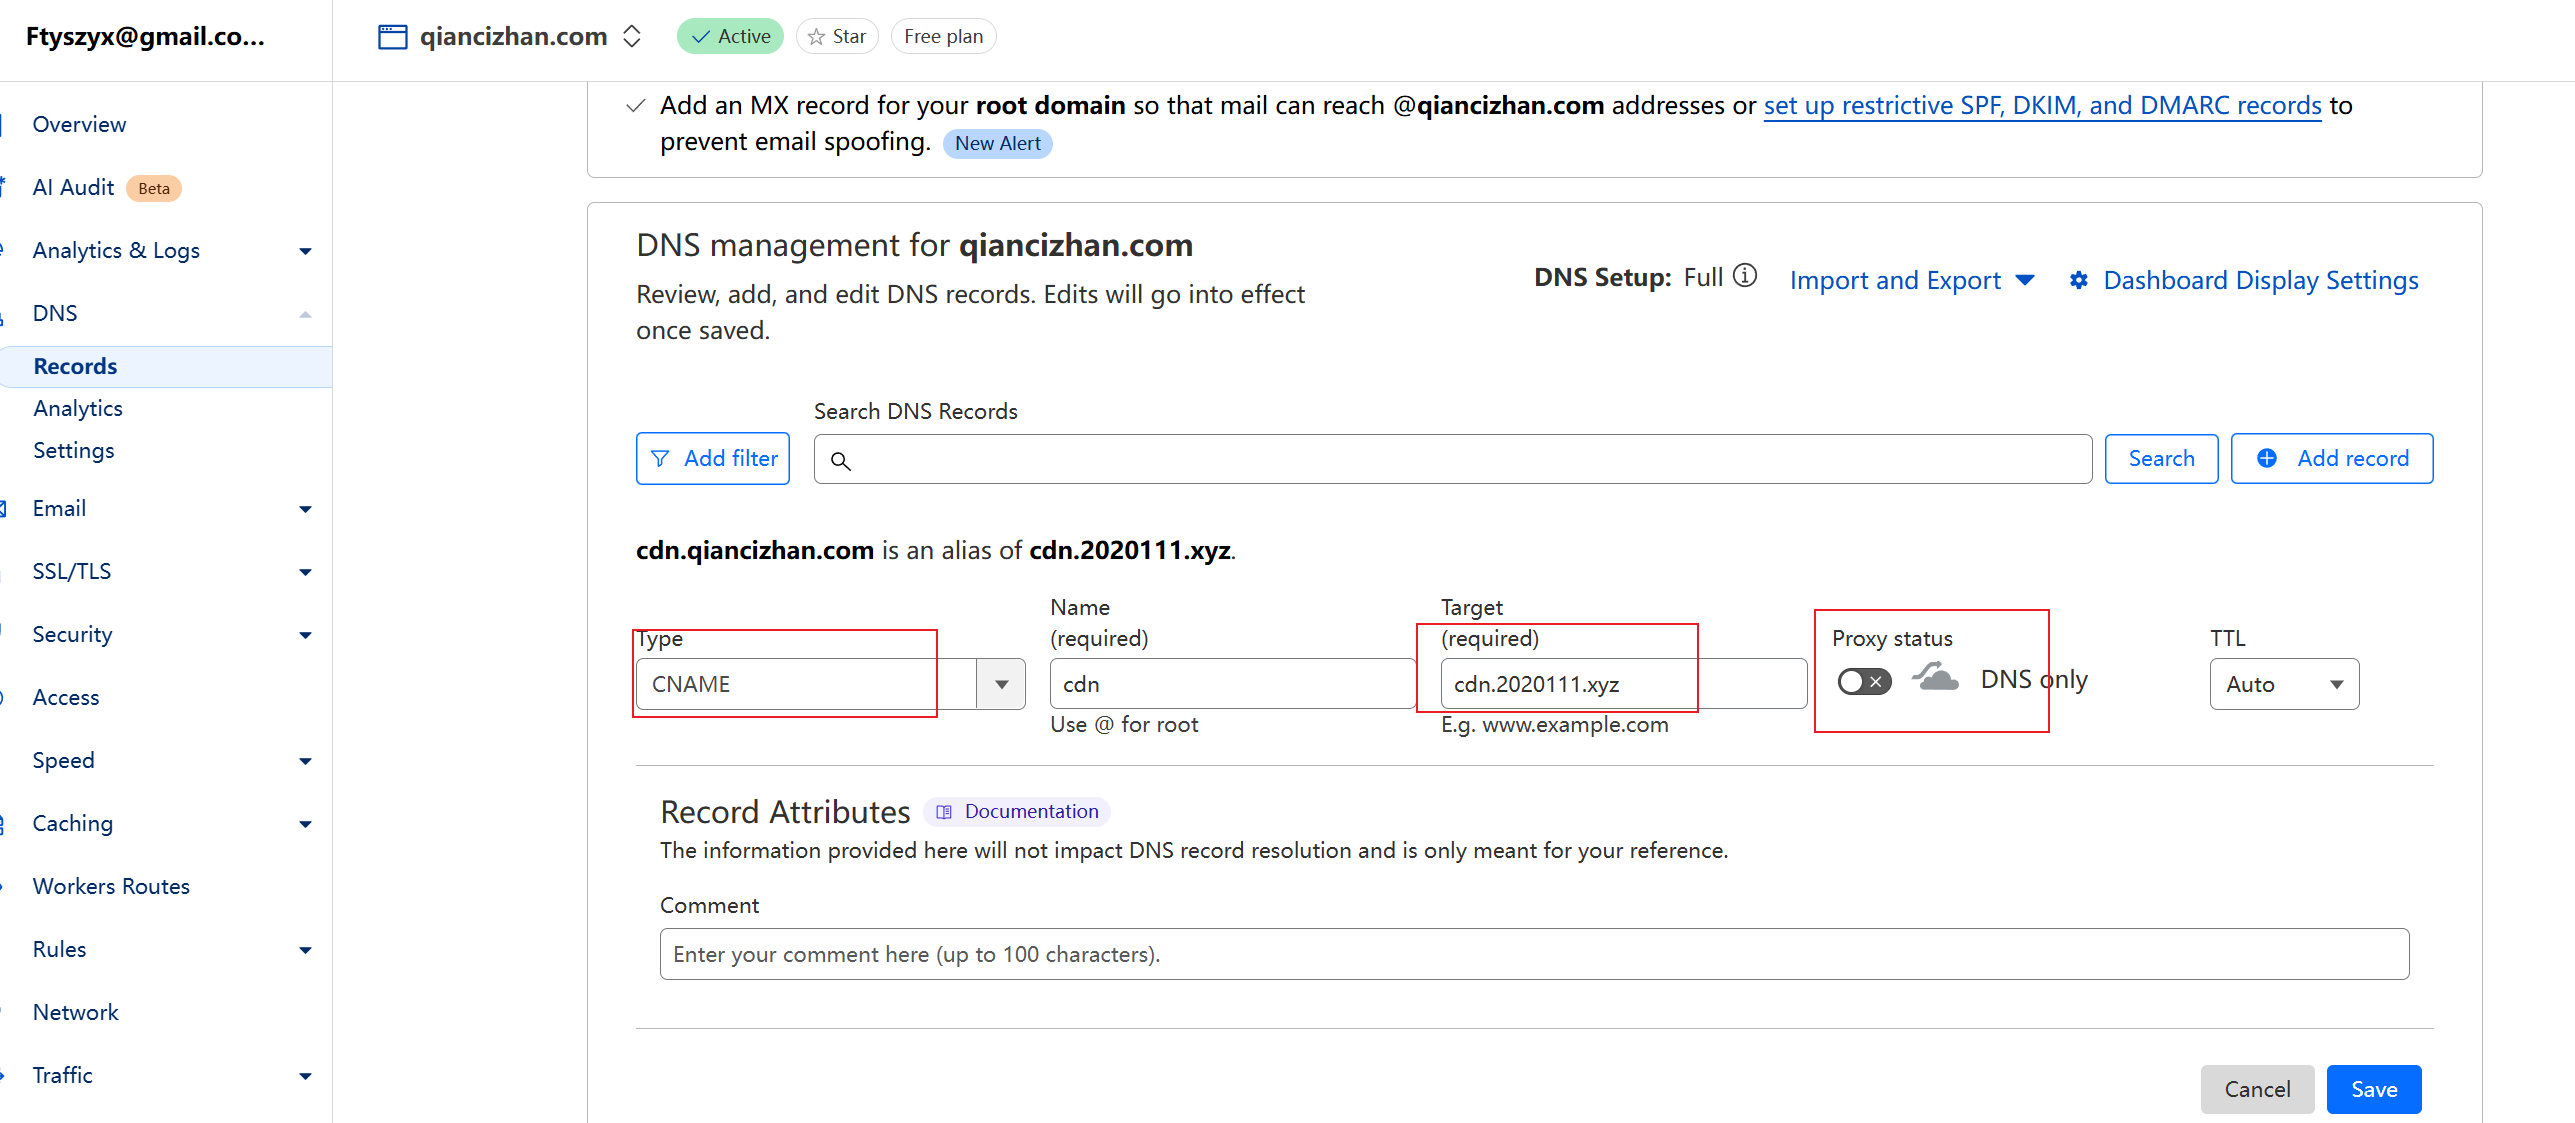Open the Overview sidebar item
The width and height of the screenshot is (2575, 1123).
(79, 125)
